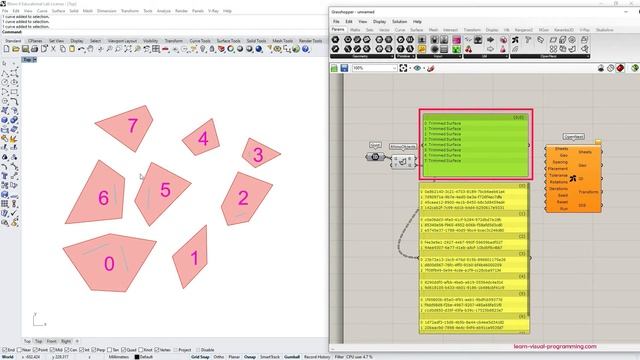640x360 pixels.
Task: Toggle Grid Snap in Rhino status bar
Action: [200, 357]
